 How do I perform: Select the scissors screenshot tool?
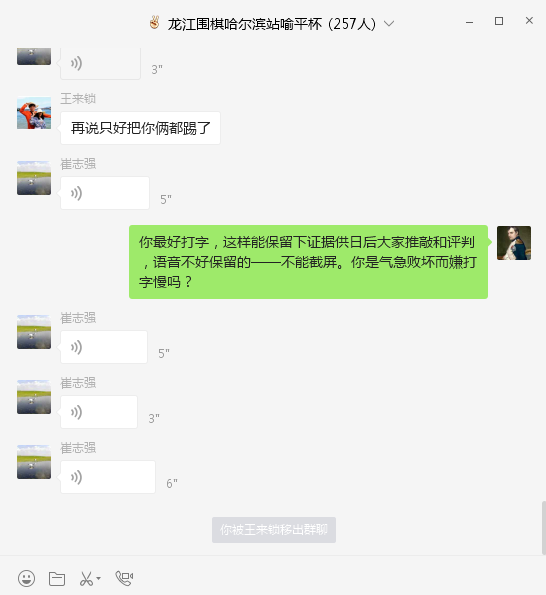point(87,579)
